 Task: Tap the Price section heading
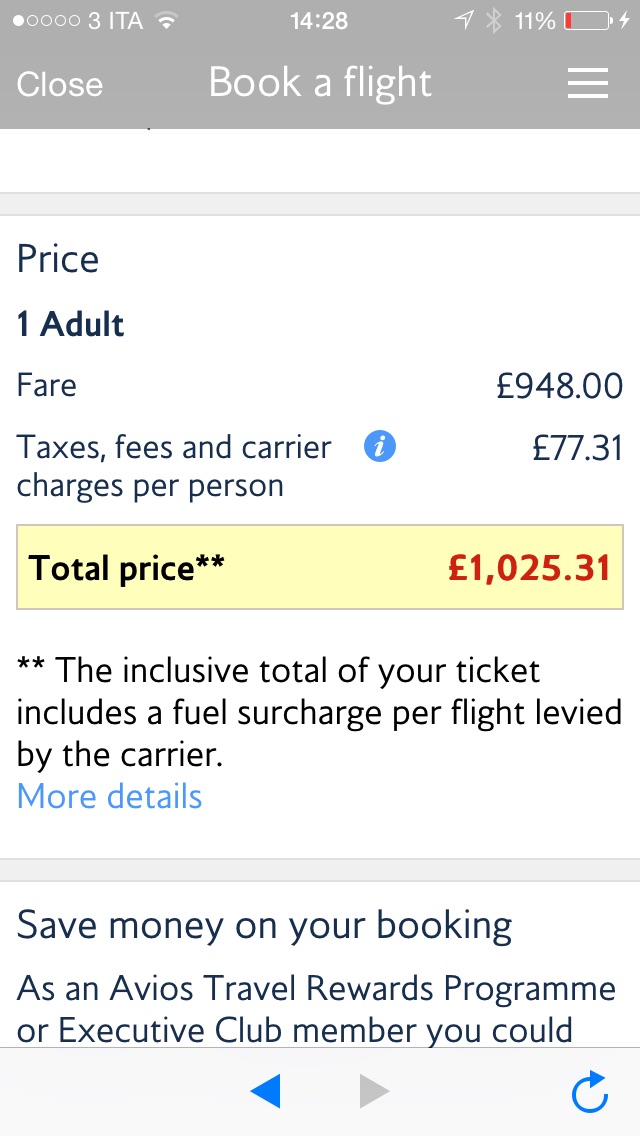click(58, 259)
